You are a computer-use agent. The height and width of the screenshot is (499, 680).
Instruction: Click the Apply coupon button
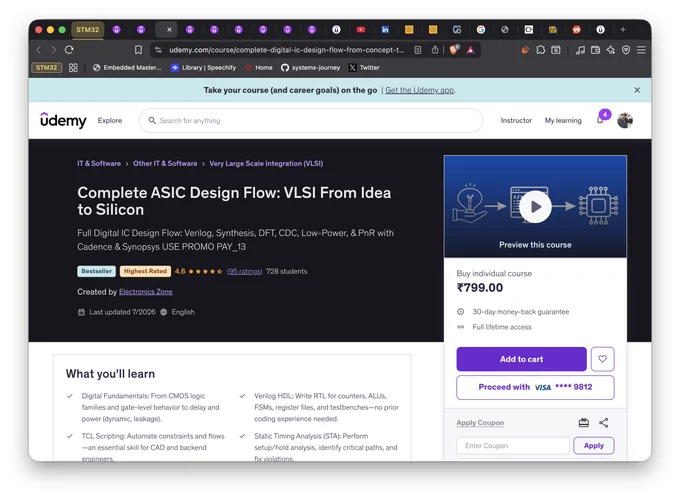point(594,446)
